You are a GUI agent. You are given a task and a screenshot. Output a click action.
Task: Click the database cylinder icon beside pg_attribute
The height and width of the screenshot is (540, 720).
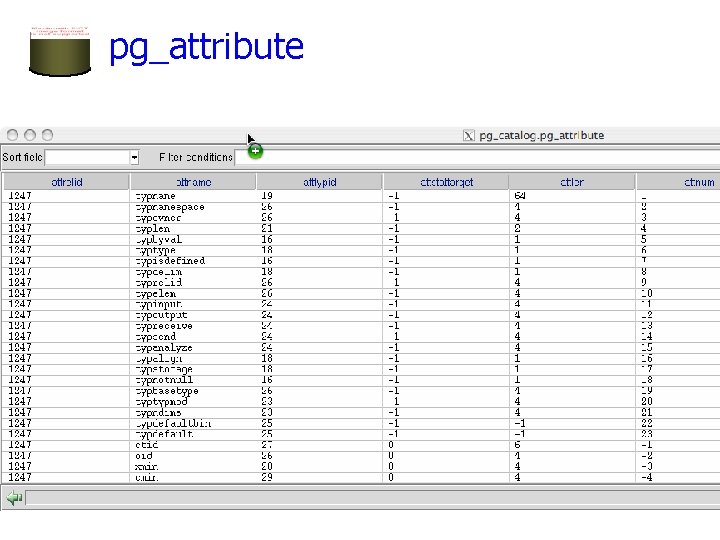60,51
